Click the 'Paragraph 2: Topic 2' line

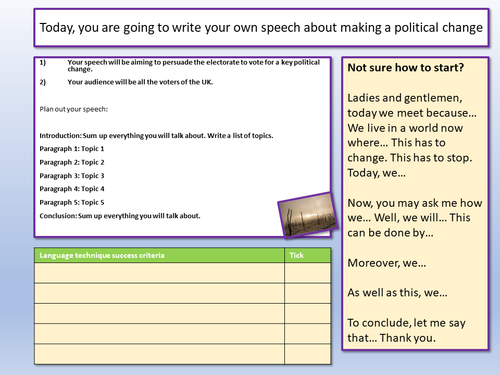(72, 162)
